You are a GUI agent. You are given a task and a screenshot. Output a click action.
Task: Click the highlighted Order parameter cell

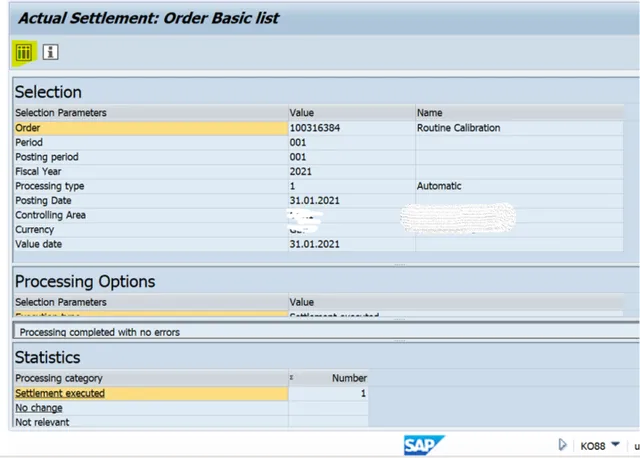coord(150,128)
